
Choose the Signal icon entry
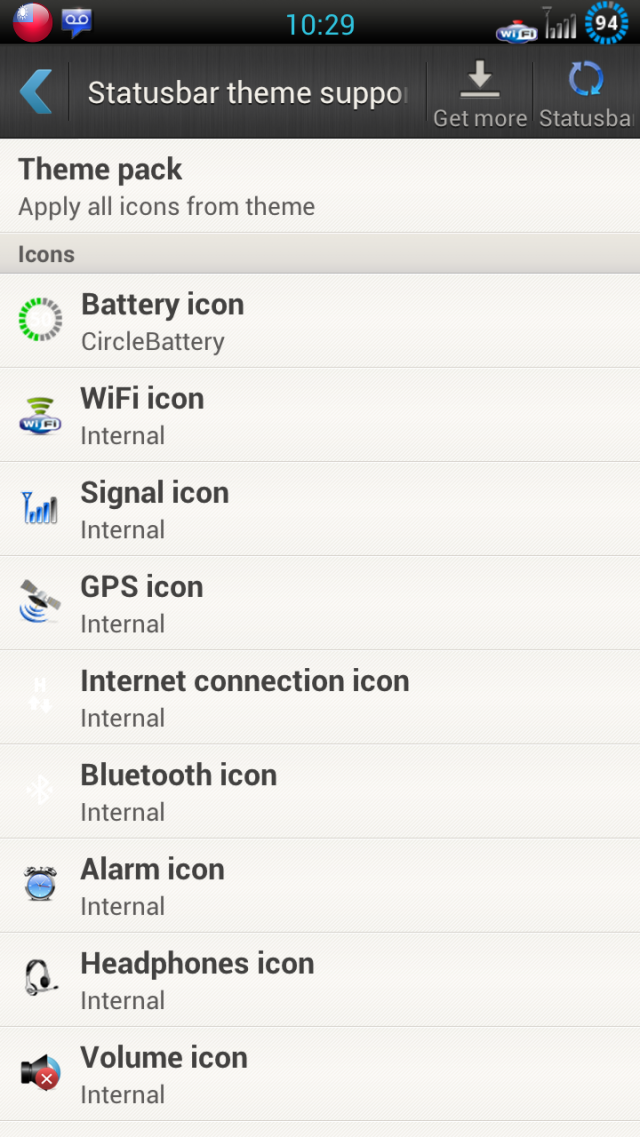320,509
